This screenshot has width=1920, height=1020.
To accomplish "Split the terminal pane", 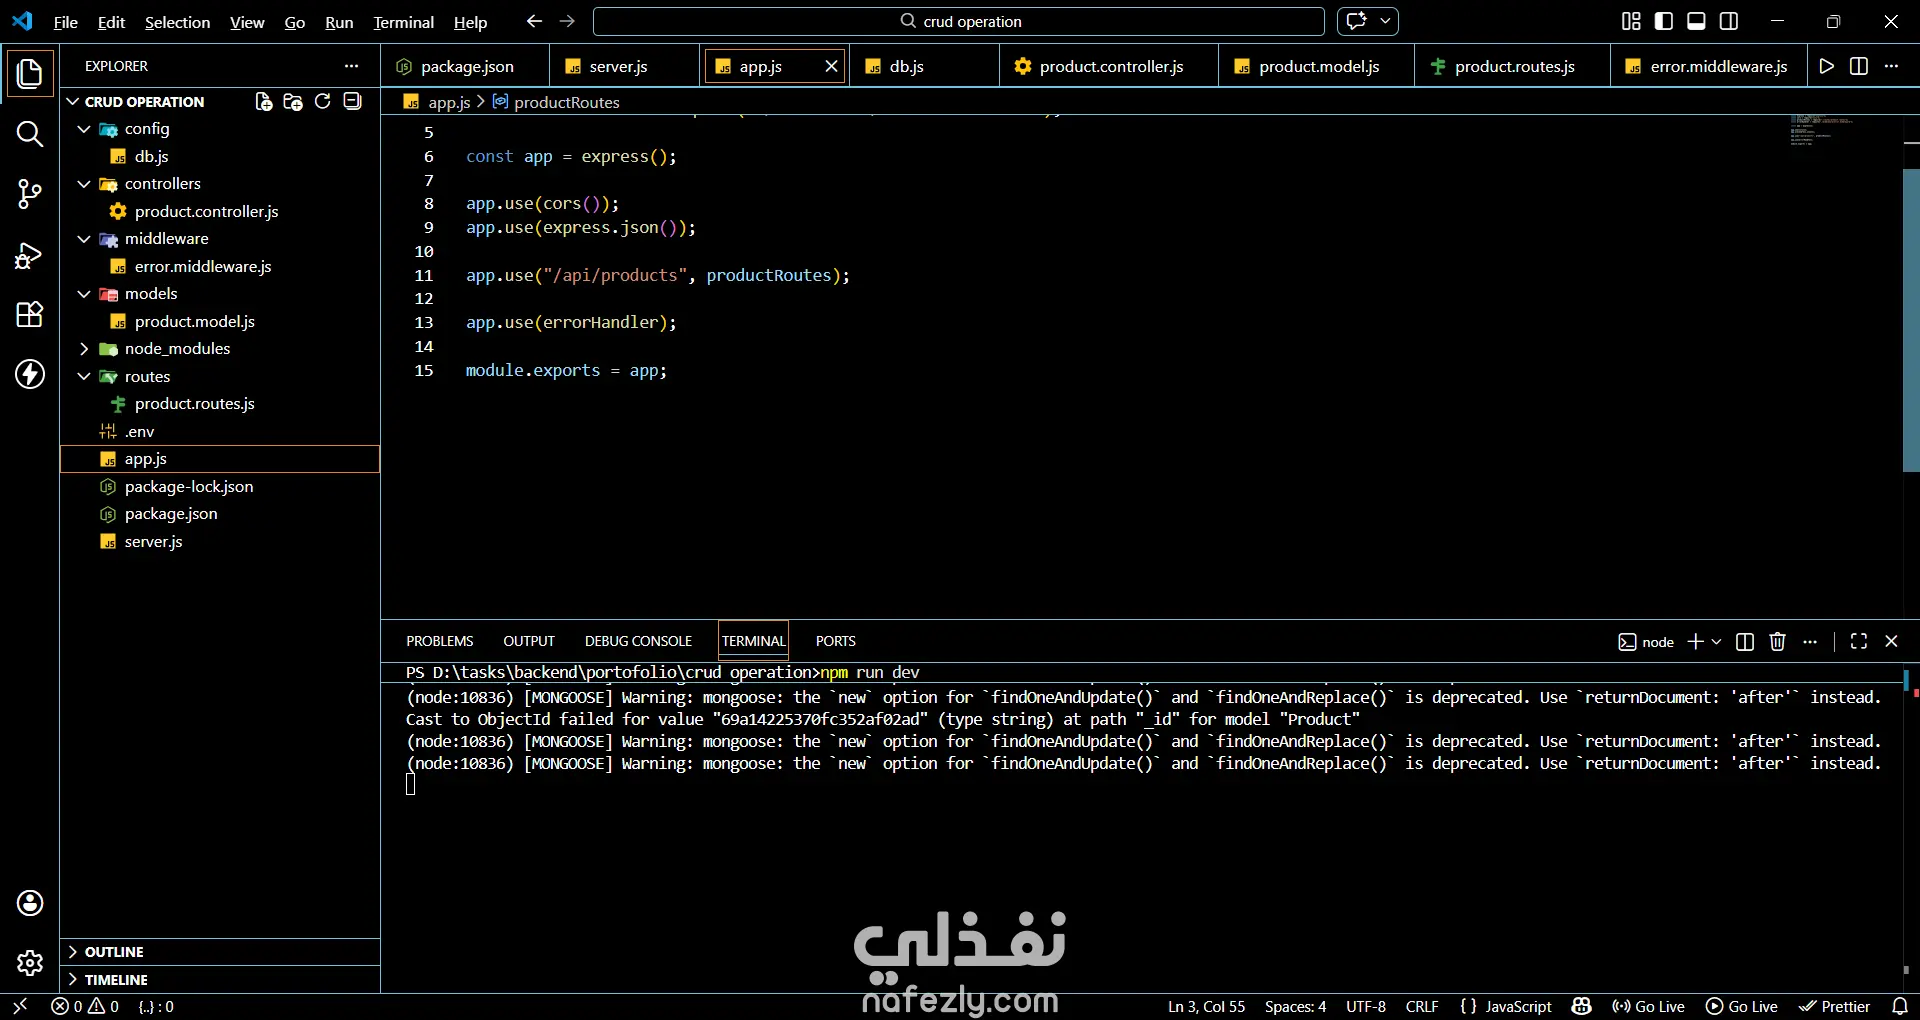I will pos(1745,642).
